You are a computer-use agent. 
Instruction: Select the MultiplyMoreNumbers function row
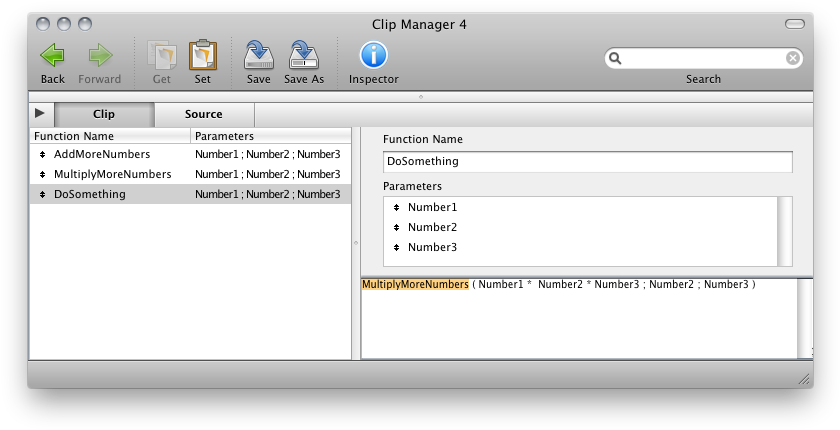coord(112,174)
